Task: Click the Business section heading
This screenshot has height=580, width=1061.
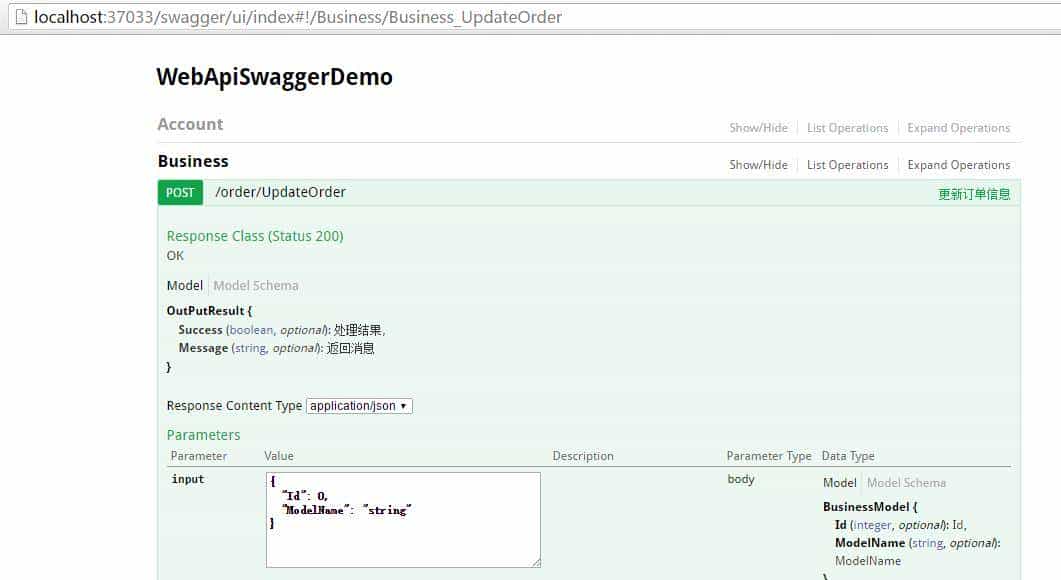Action: click(x=194, y=161)
